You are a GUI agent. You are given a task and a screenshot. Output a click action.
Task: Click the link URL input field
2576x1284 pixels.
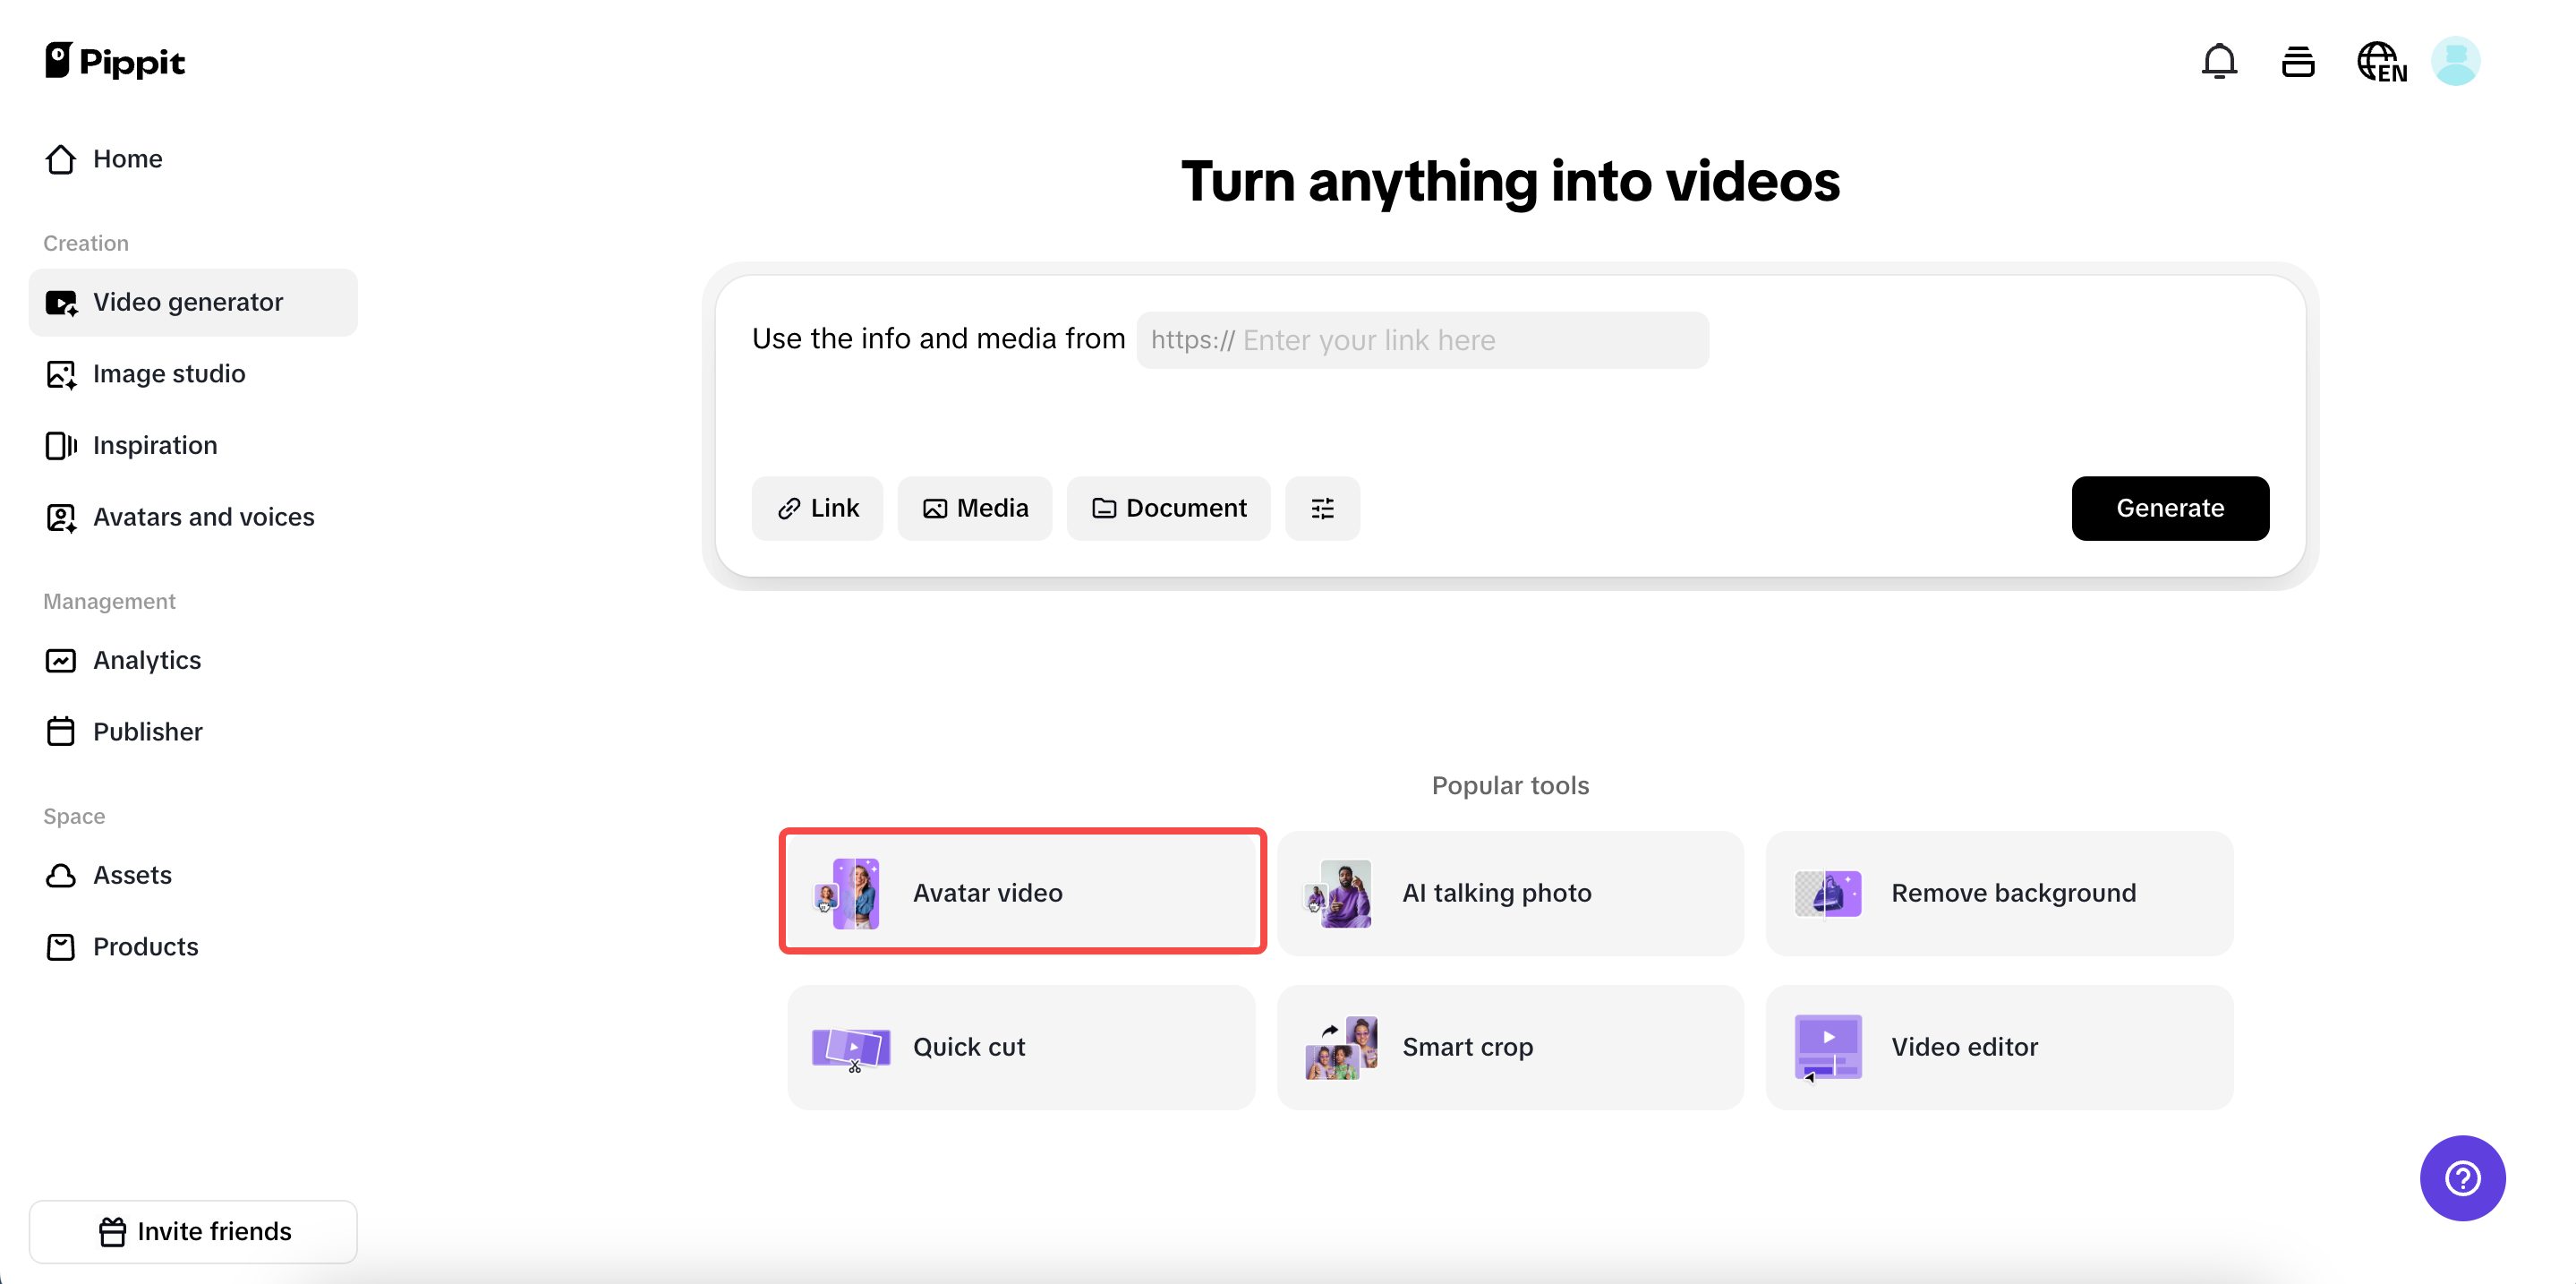(1421, 341)
